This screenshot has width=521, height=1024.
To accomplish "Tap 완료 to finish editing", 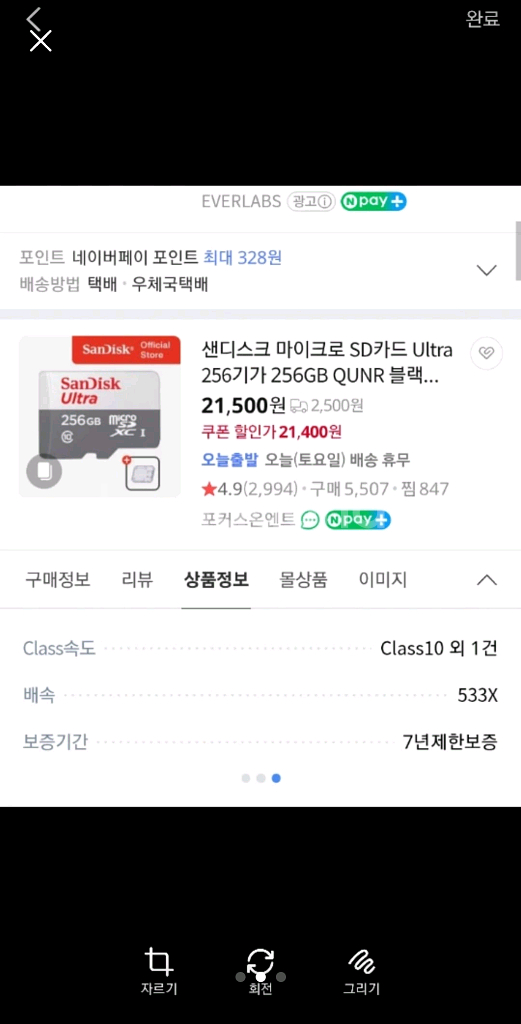I will tap(482, 19).
